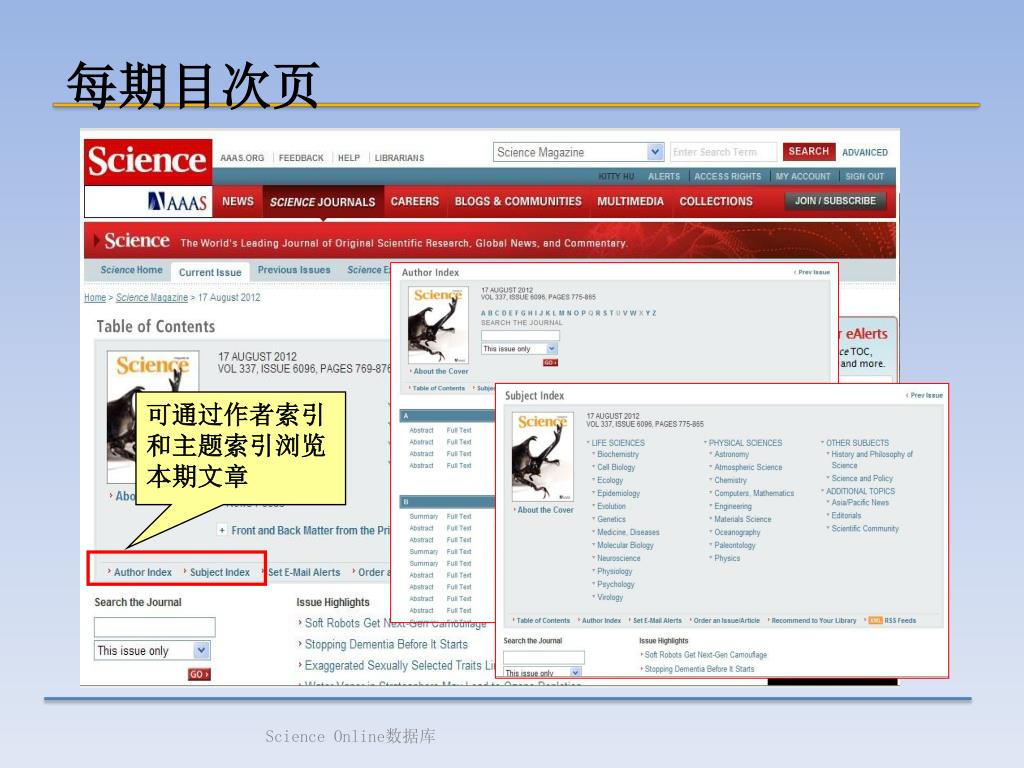Open the HELP link
Image resolution: width=1024 pixels, height=768 pixels.
(349, 158)
